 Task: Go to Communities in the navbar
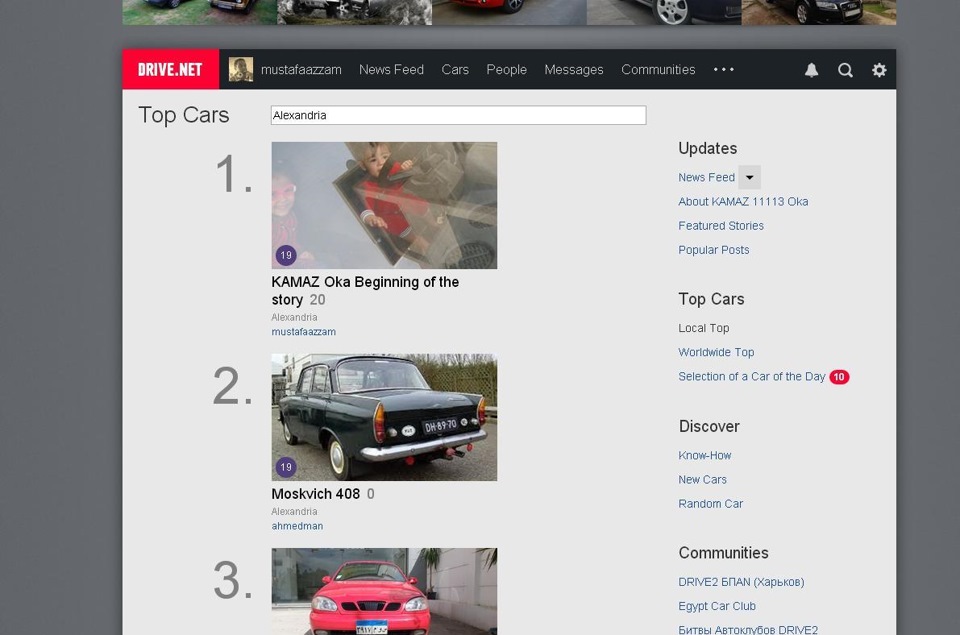coord(657,69)
